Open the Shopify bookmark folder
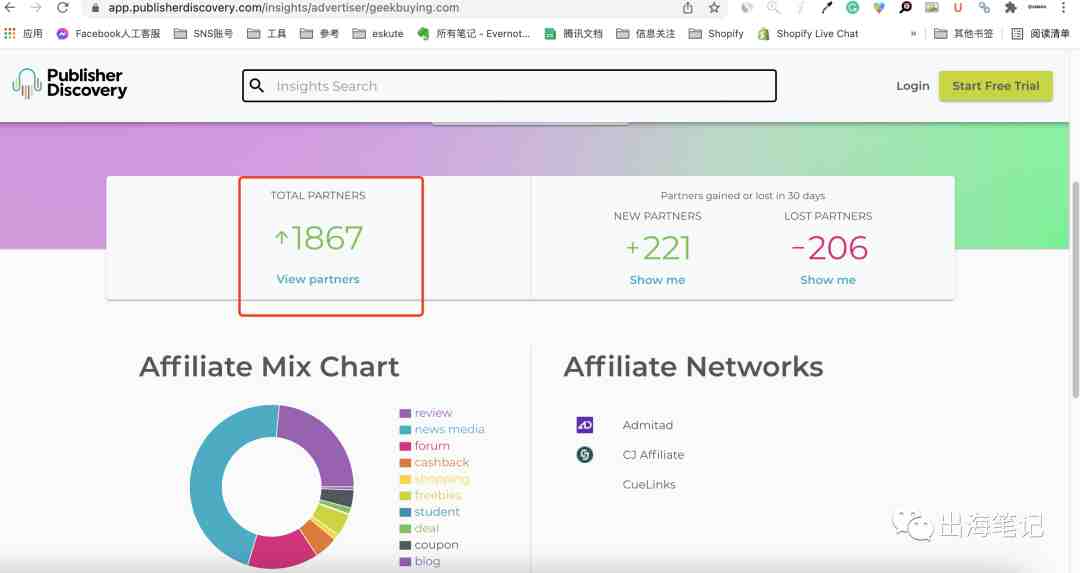Viewport: 1080px width, 573px height. (716, 33)
